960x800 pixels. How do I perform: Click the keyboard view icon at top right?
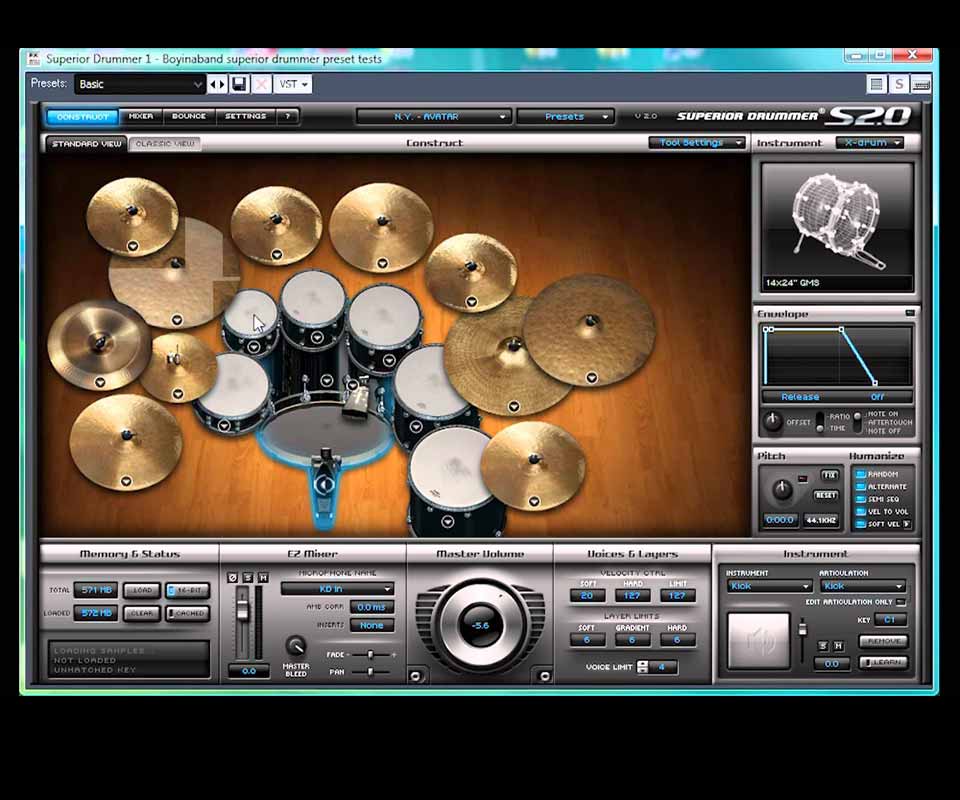(921, 84)
